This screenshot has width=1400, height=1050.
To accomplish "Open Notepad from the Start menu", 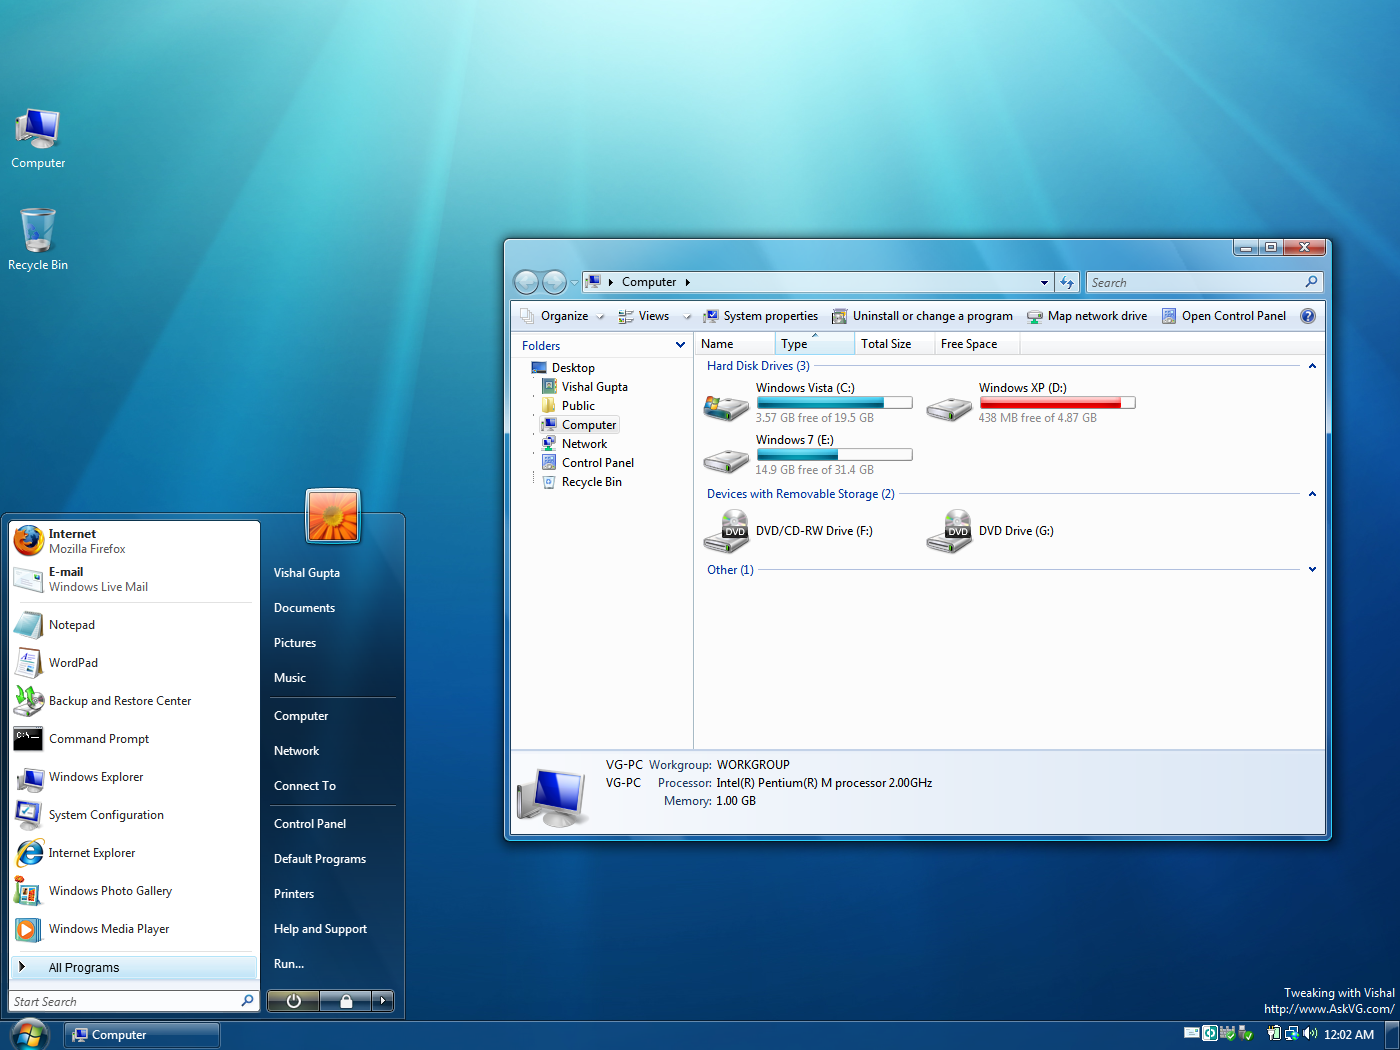I will coord(134,625).
